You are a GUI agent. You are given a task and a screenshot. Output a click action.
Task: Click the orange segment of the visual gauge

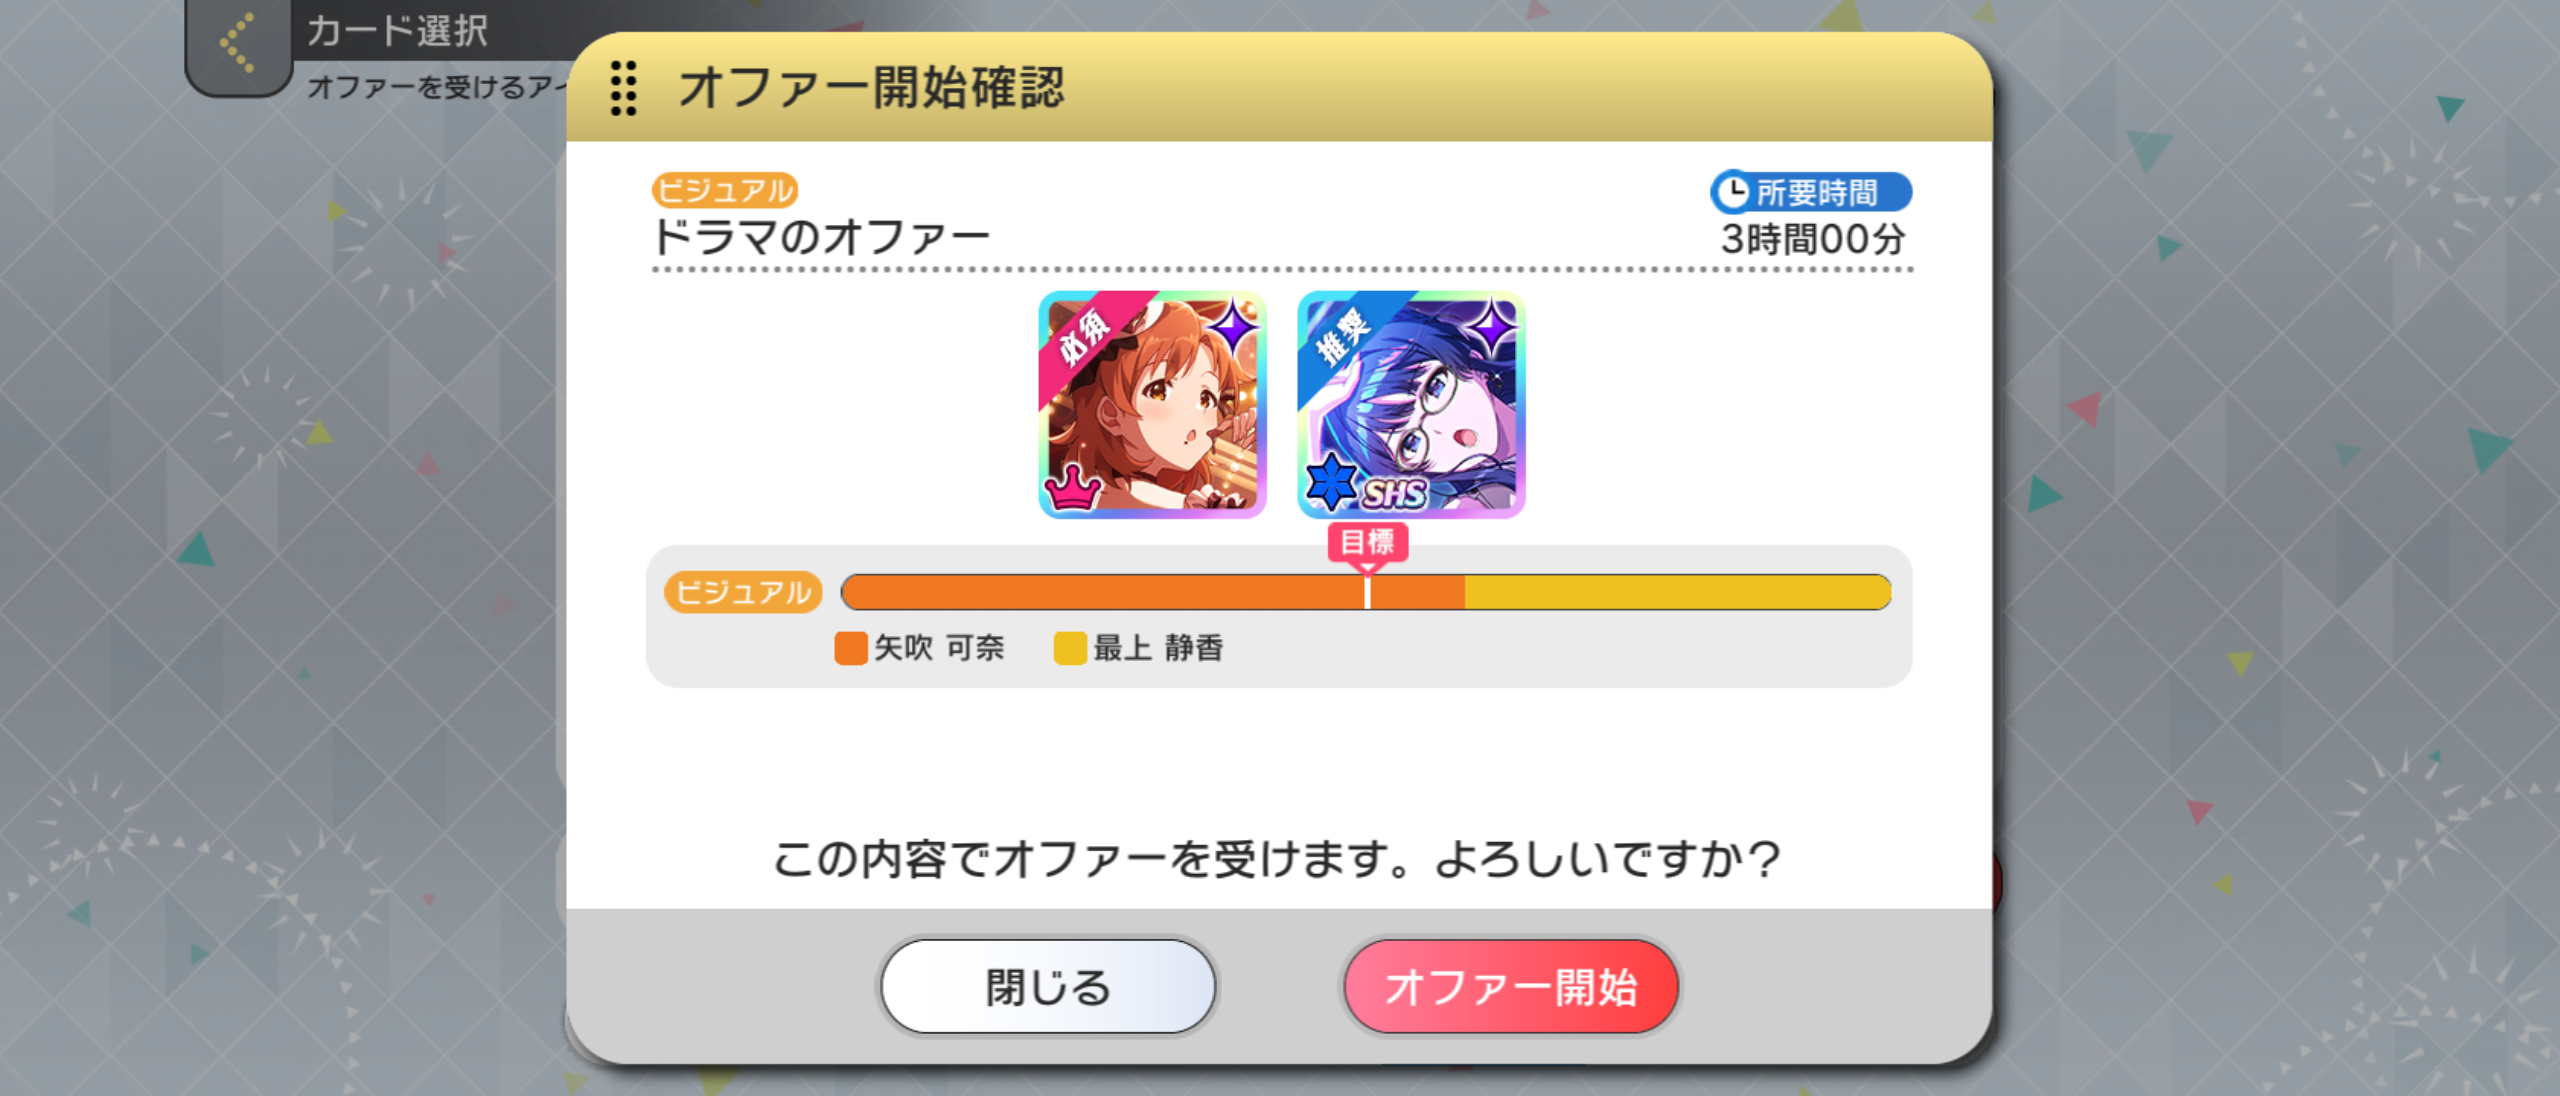(1153, 592)
